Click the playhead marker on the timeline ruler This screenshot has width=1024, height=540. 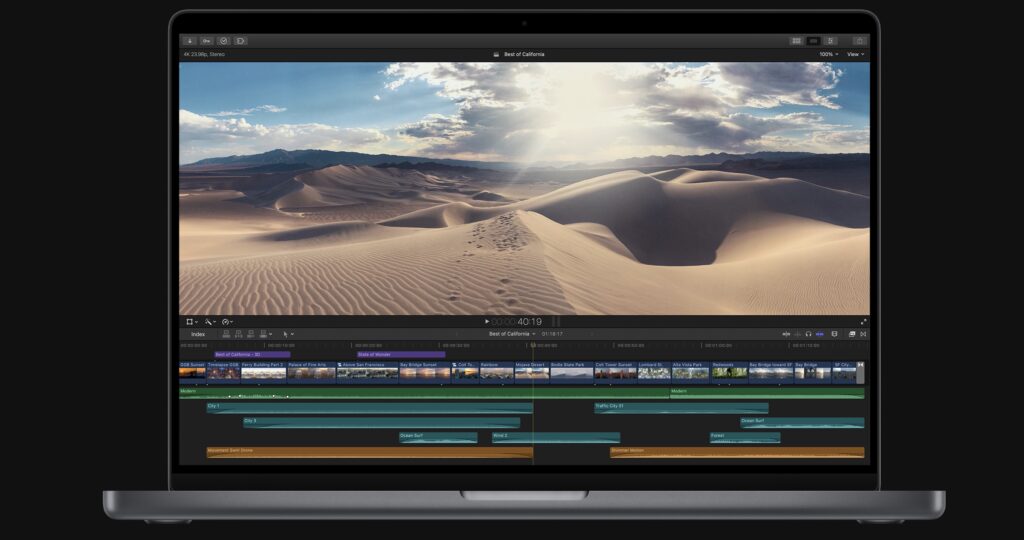point(534,345)
